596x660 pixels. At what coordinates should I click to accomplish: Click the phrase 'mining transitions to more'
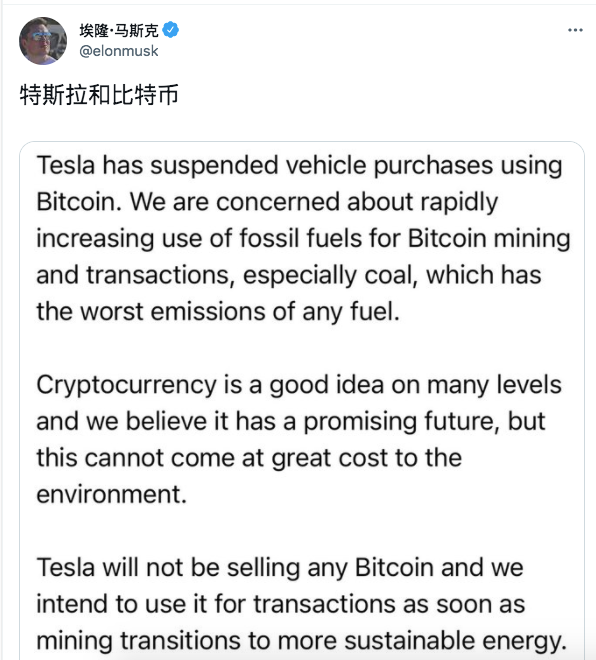coord(186,641)
